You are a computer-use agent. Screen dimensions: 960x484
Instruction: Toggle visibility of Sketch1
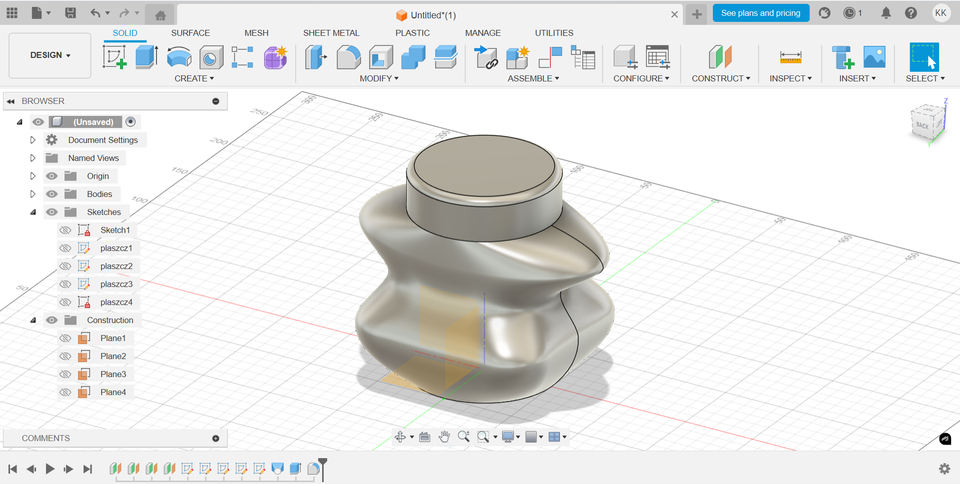[65, 230]
